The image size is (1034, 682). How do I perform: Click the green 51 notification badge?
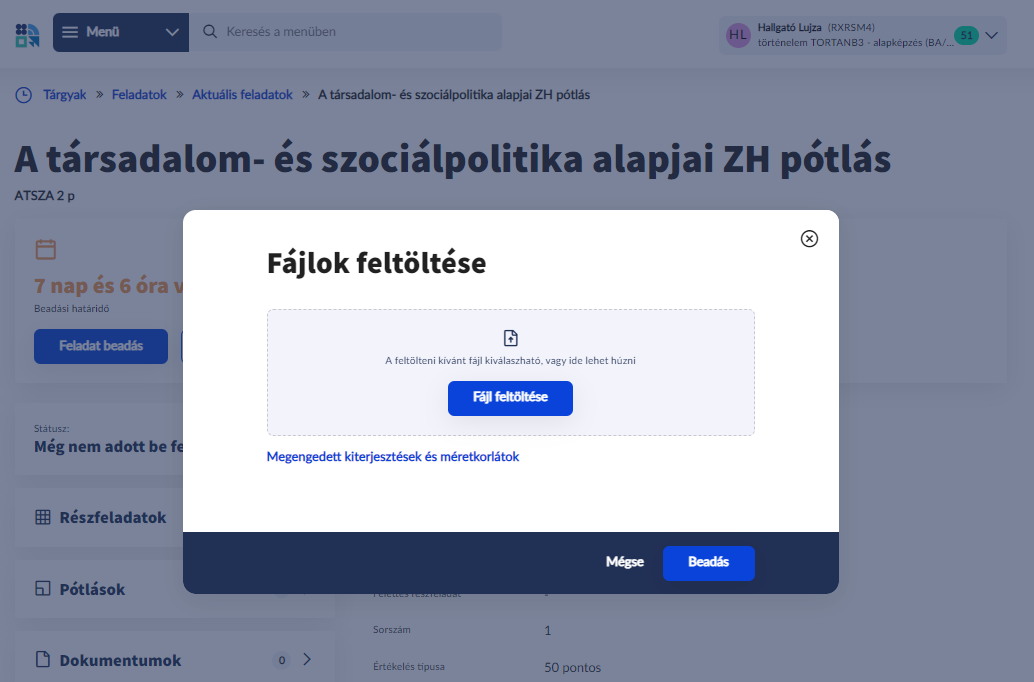coord(966,35)
